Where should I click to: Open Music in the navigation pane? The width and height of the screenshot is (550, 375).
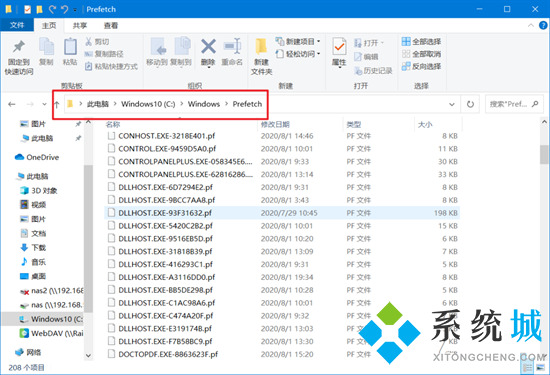click(33, 262)
